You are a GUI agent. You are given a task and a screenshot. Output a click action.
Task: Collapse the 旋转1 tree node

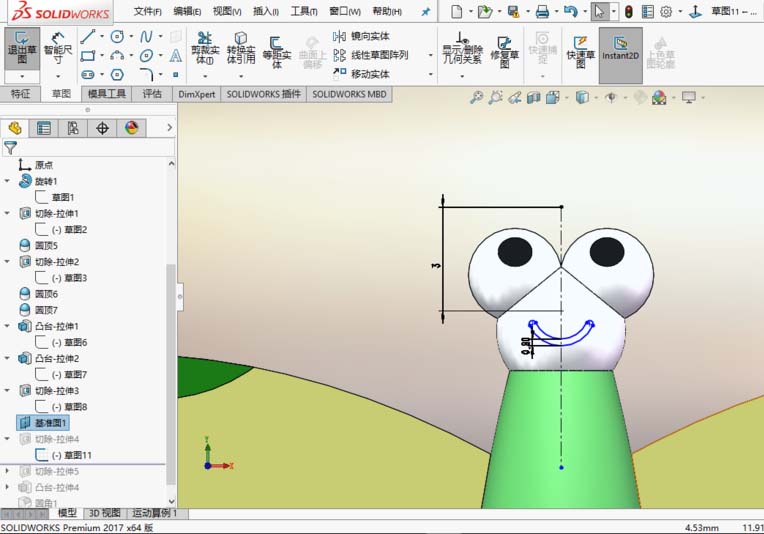(x=7, y=181)
